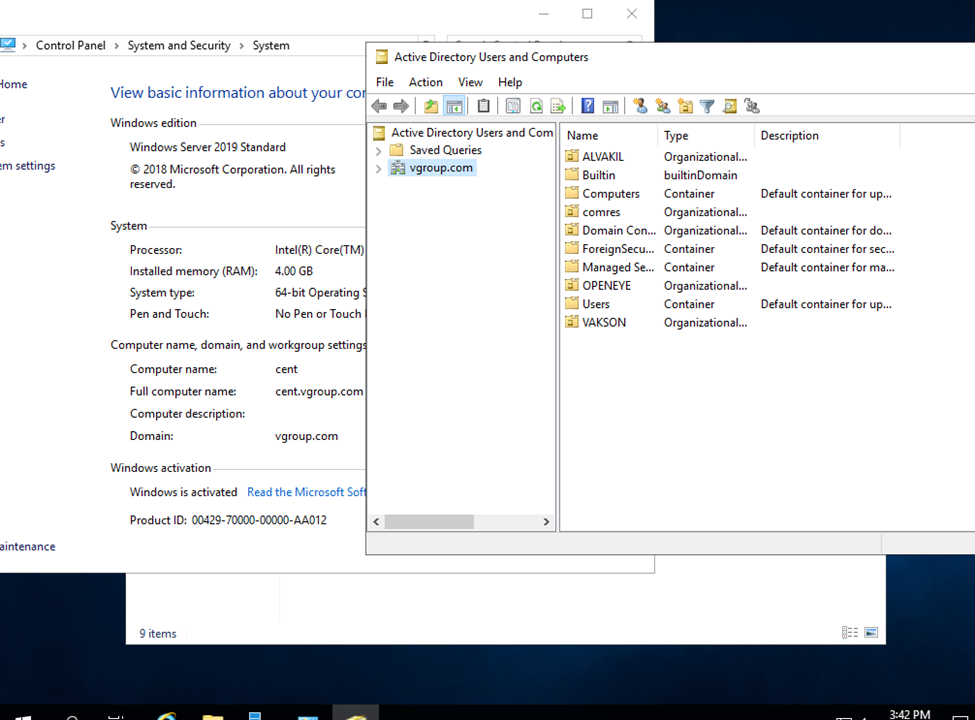This screenshot has width=975, height=720.
Task: Toggle Show/Hide Console Tree icon
Action: (x=454, y=106)
